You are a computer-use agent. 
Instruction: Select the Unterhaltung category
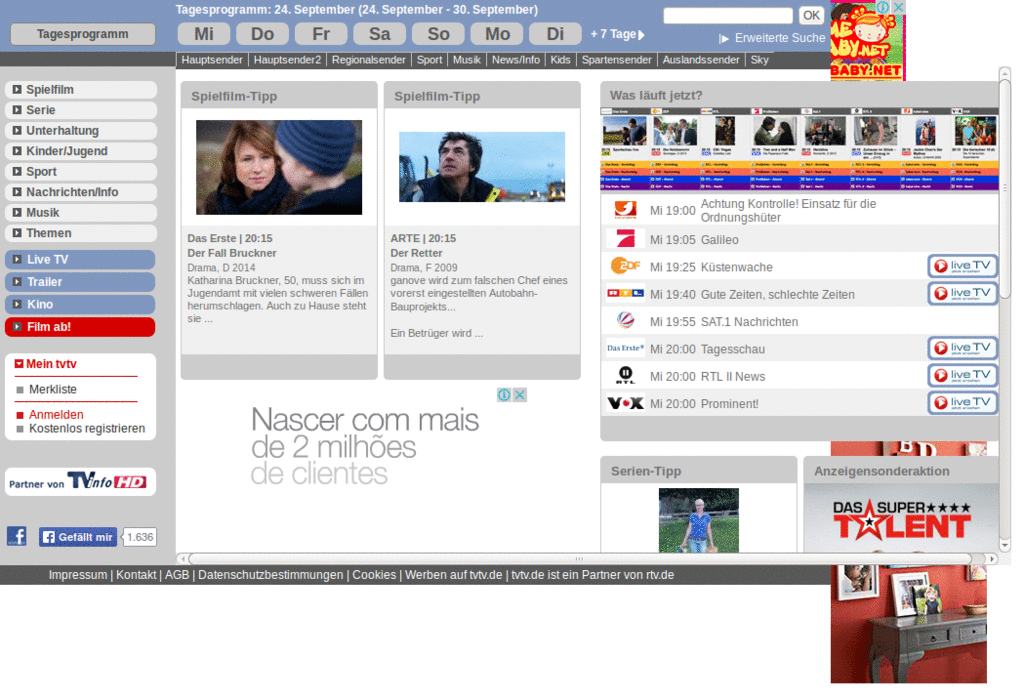coord(80,131)
